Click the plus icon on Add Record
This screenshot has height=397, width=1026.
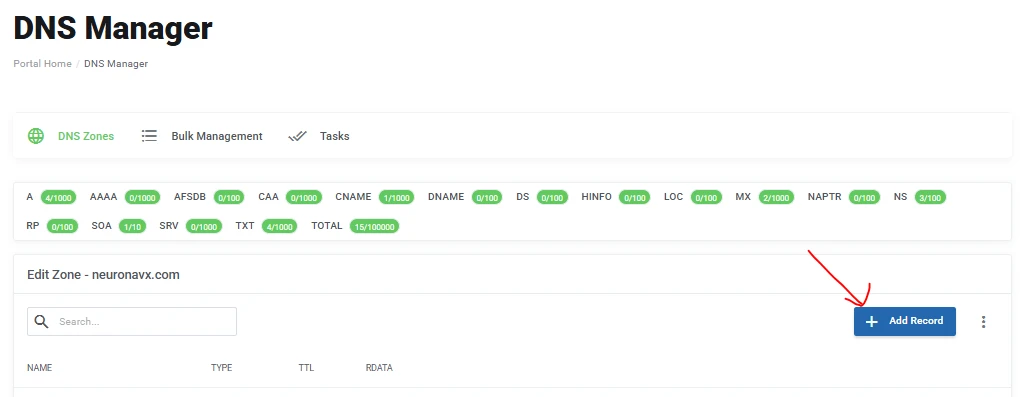coord(872,322)
